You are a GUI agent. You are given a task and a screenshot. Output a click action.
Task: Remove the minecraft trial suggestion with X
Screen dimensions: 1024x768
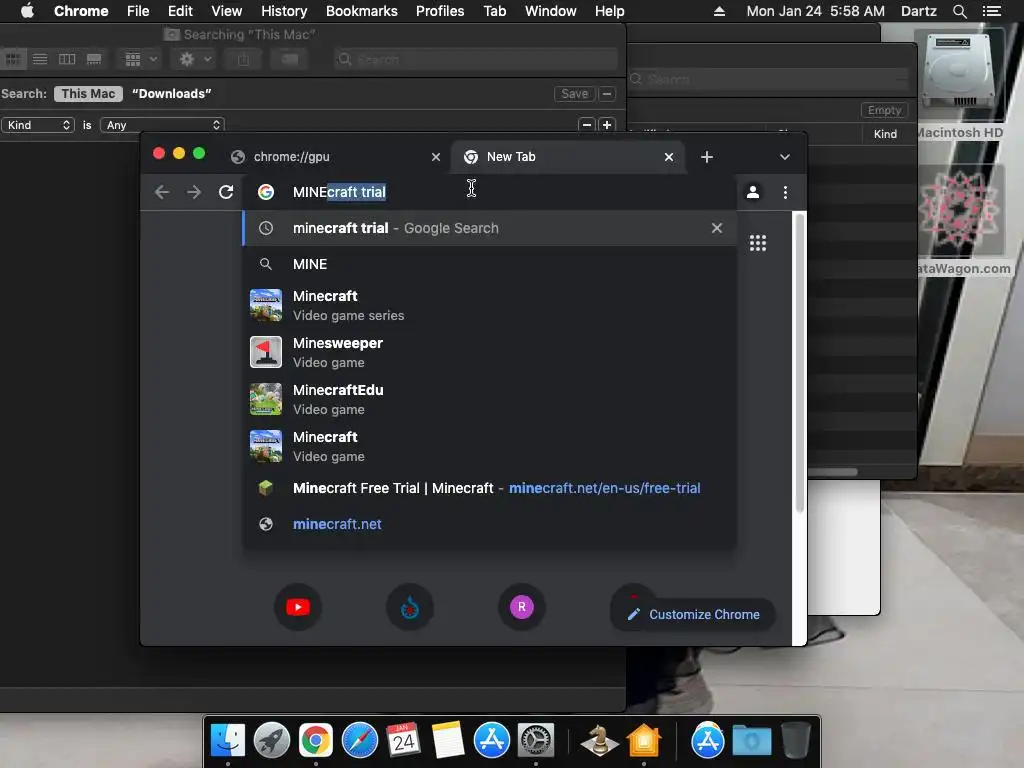pos(716,228)
